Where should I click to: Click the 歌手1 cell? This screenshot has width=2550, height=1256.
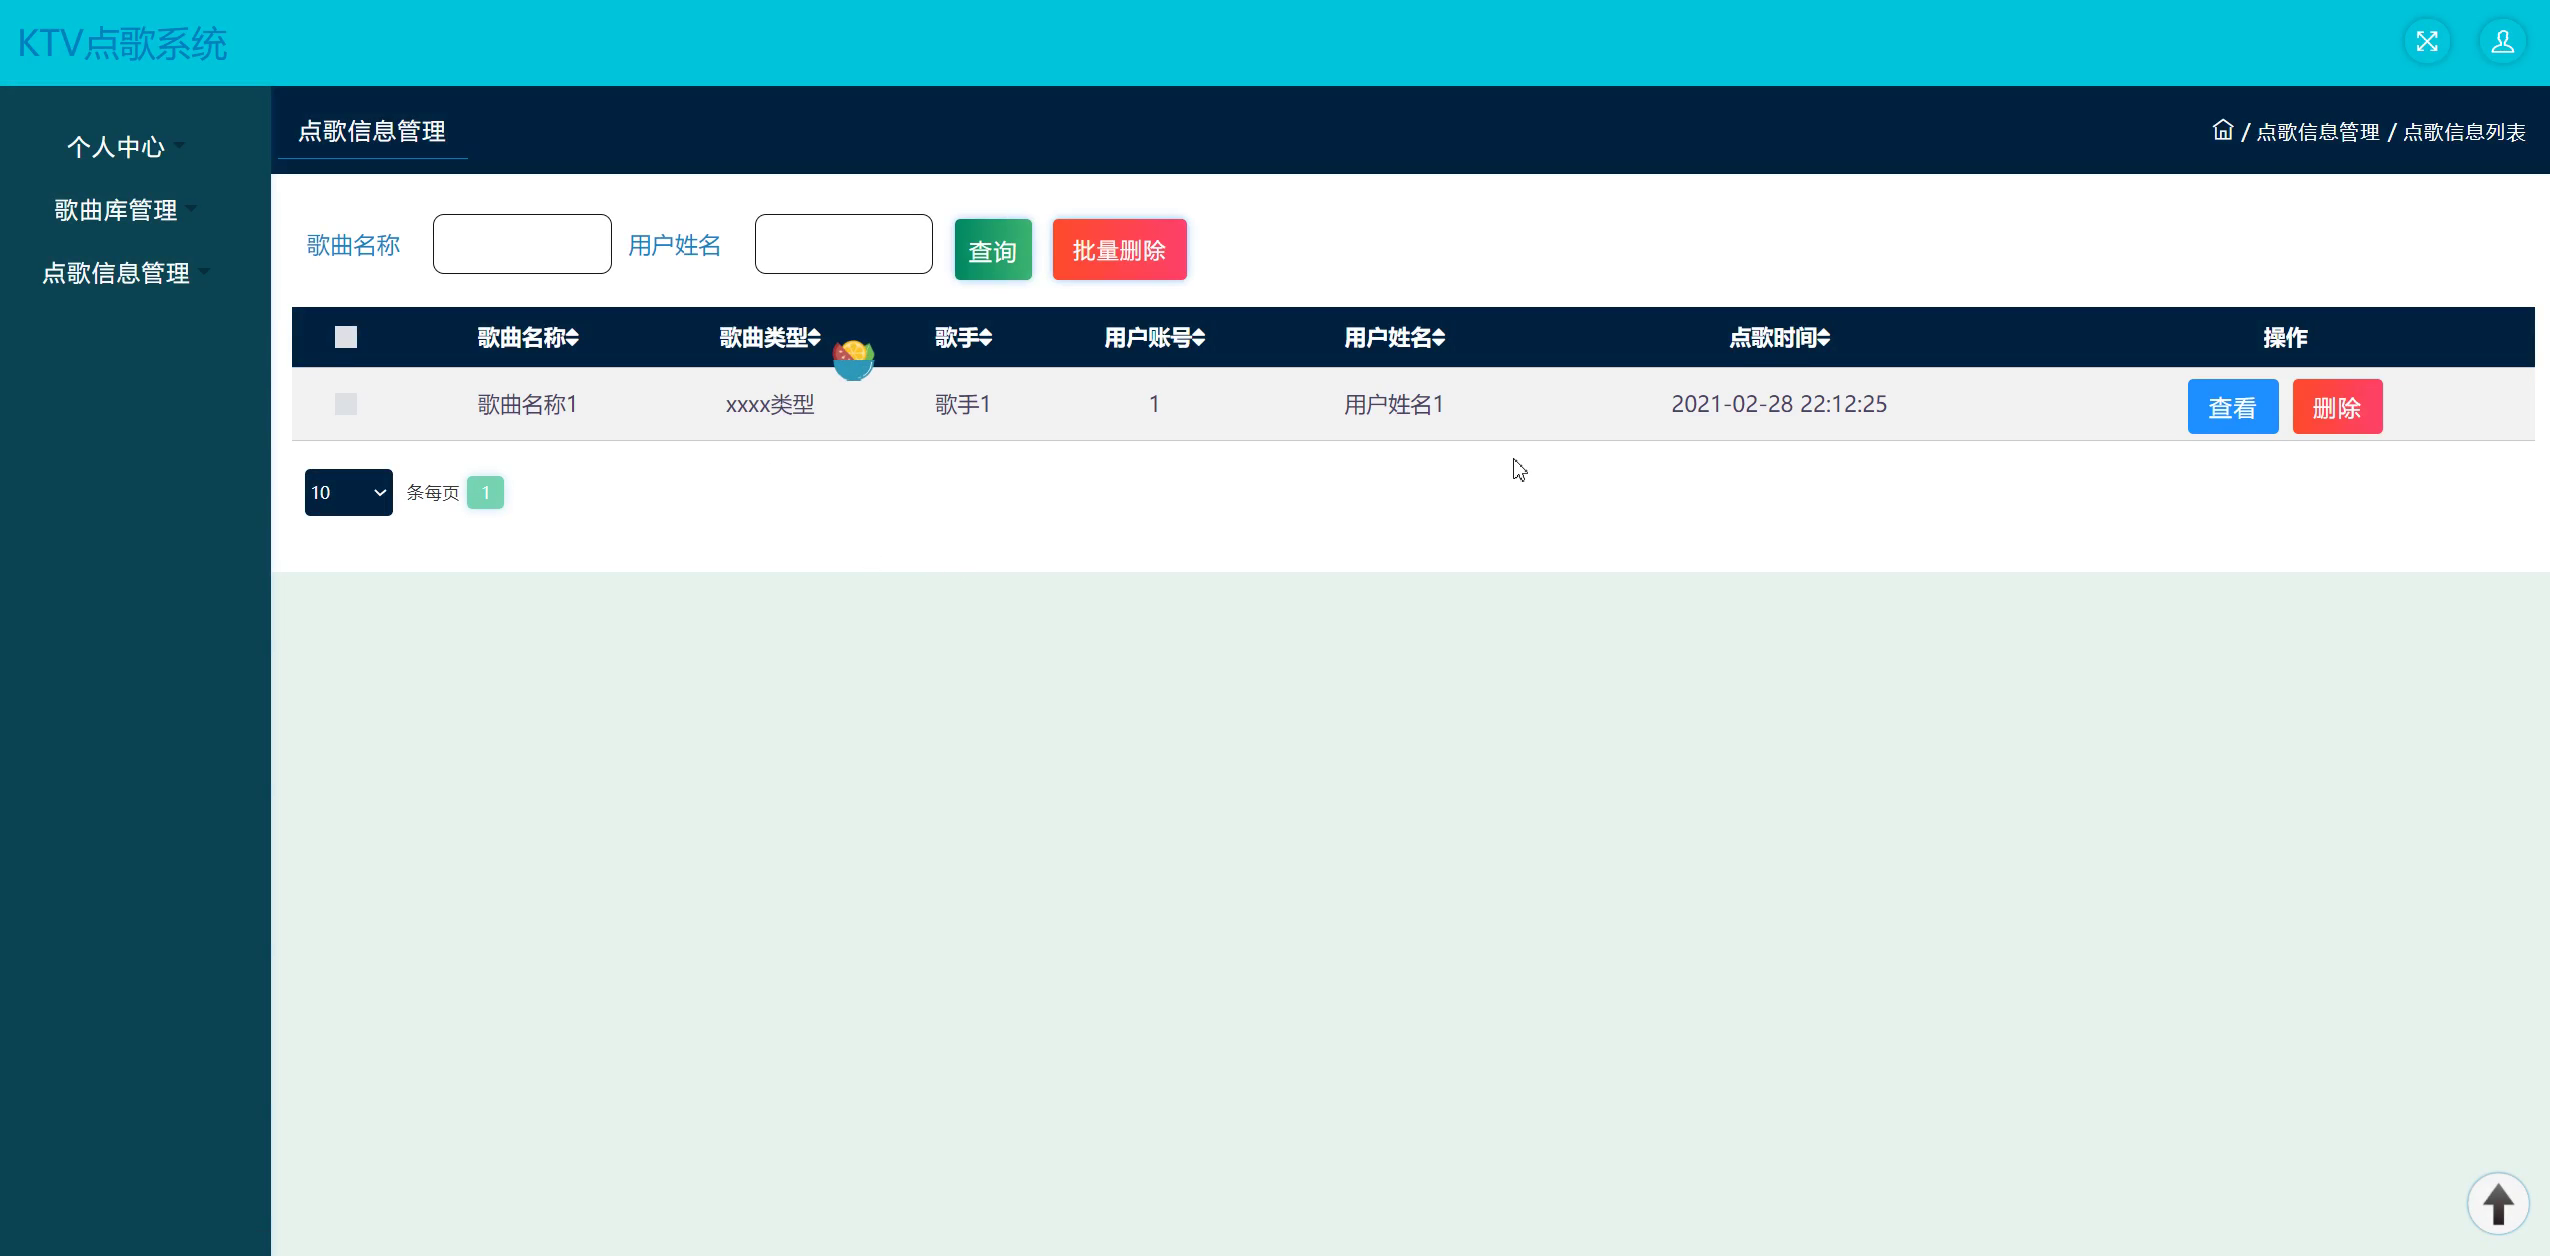point(963,404)
